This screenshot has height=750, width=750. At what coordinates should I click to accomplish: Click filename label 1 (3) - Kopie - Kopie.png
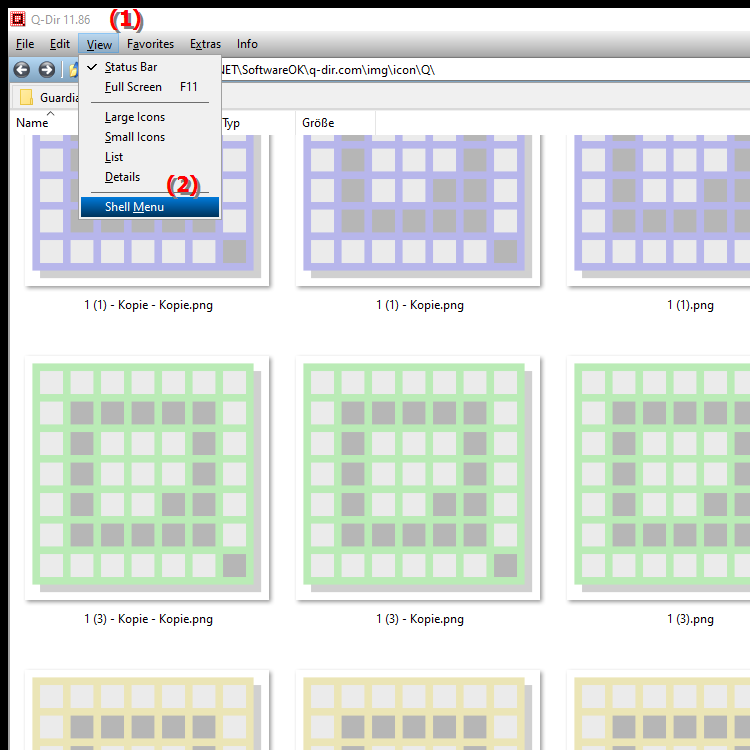tap(148, 619)
